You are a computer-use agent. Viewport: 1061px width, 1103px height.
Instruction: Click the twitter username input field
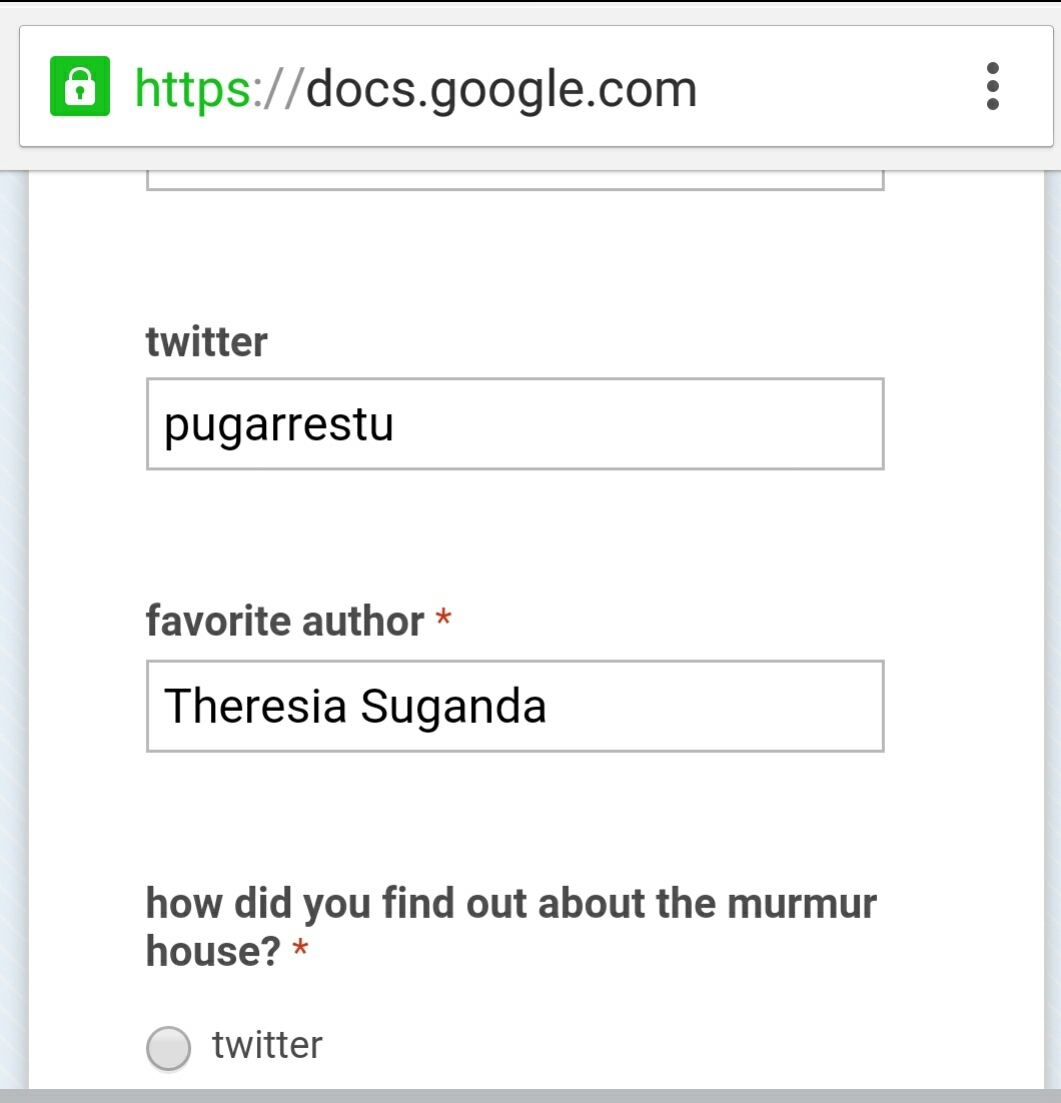point(515,424)
